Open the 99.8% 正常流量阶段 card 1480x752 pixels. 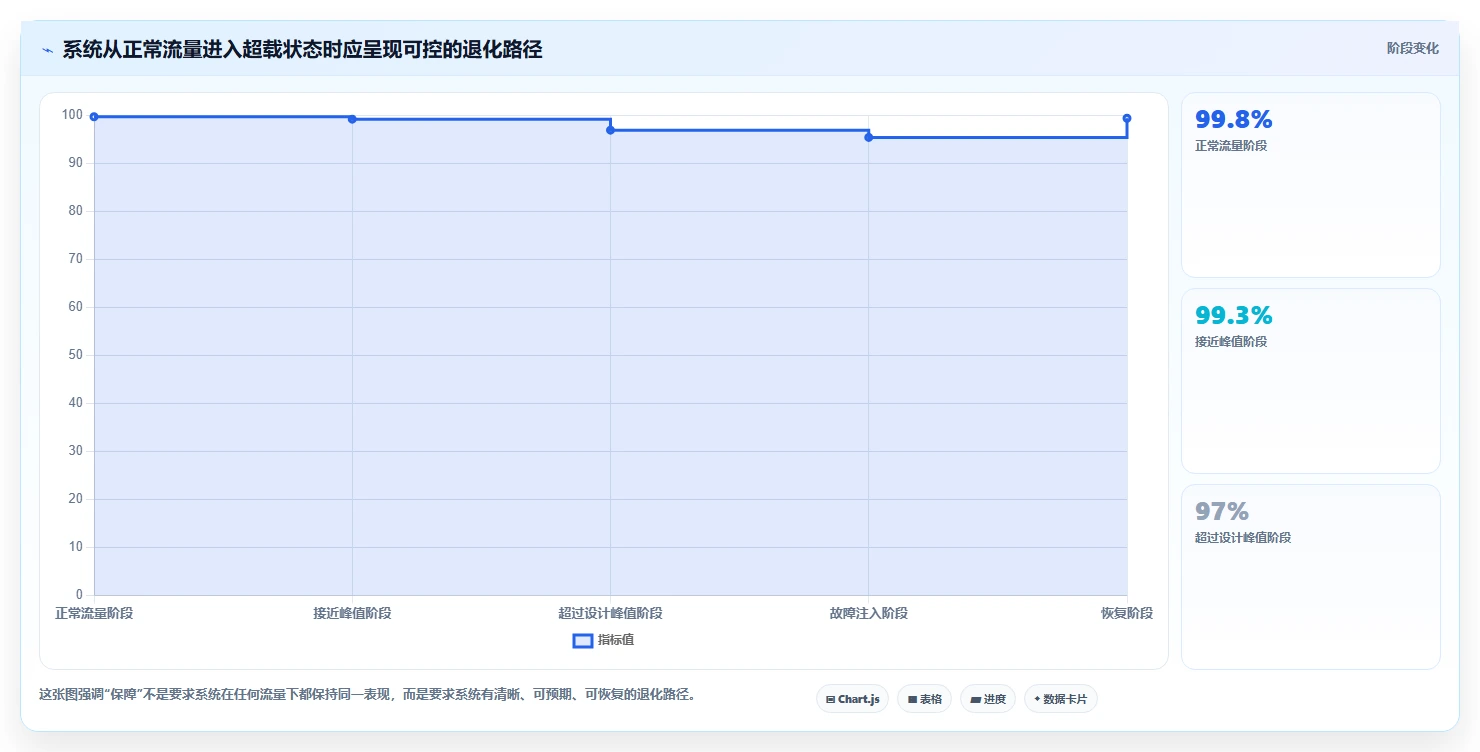(x=1311, y=185)
